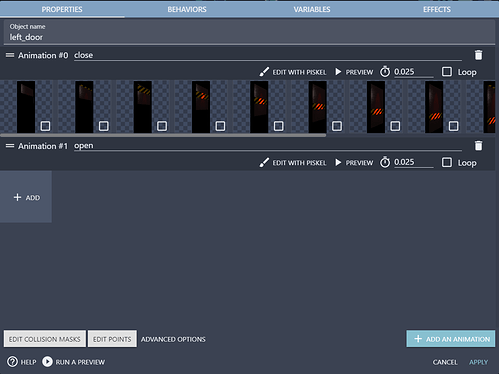Click the drag handle of Animation #1
Image resolution: width=499 pixels, height=374 pixels.
[x=10, y=146]
